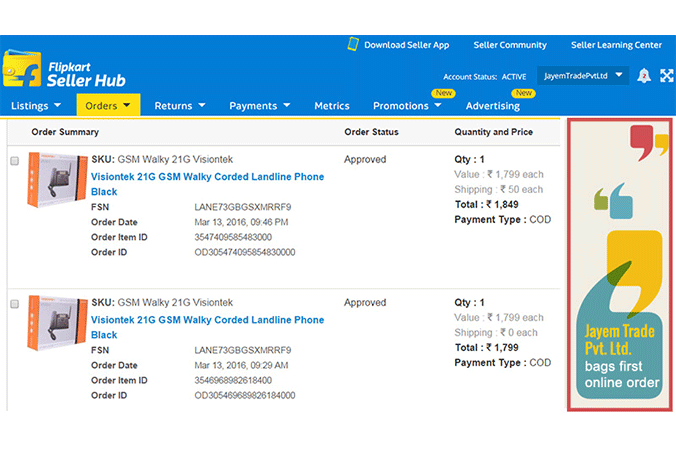
Task: Click order date Mar 13, 2016, 09:46 PM
Action: tap(241, 222)
